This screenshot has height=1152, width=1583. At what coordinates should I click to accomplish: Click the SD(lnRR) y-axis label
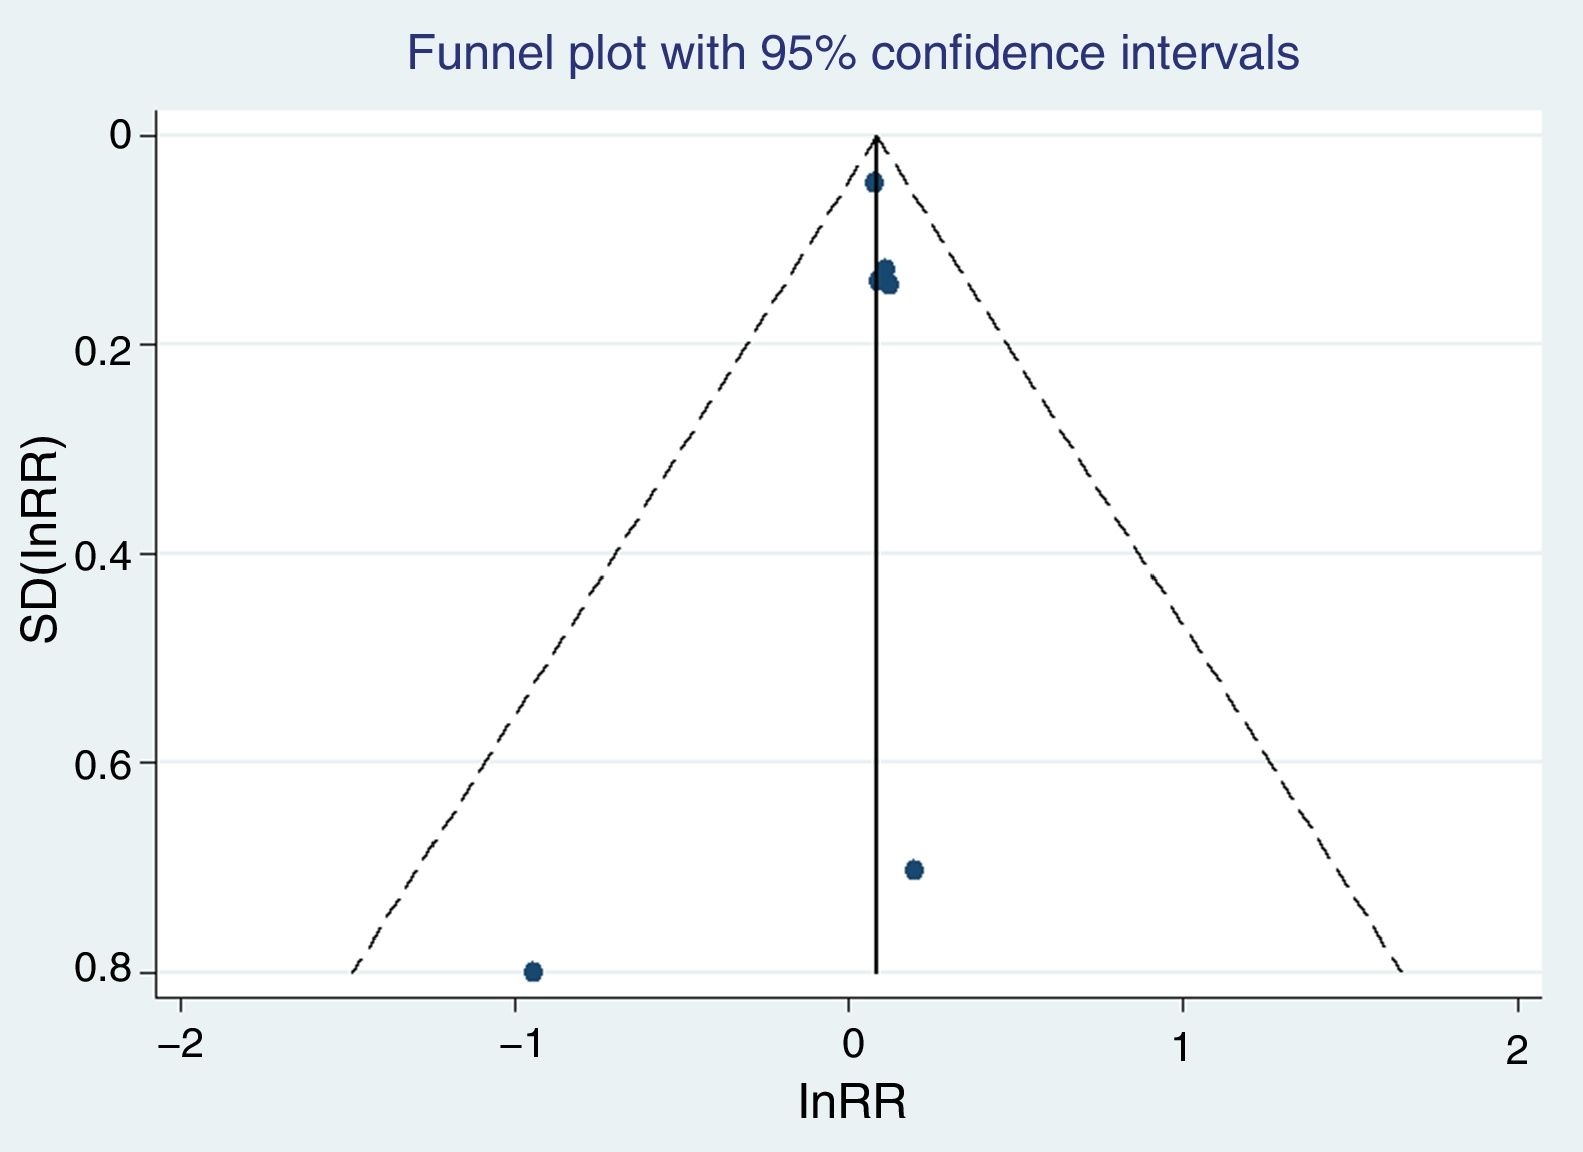point(40,540)
